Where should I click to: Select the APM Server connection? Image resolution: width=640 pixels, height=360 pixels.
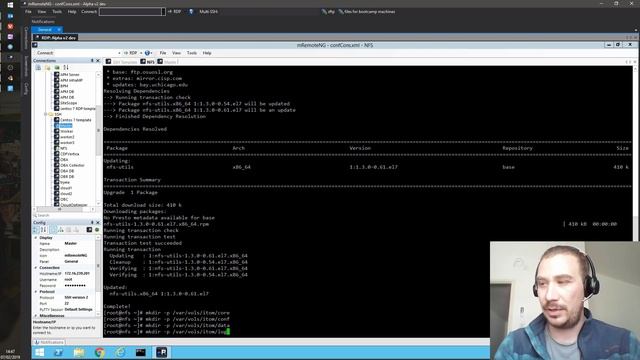(x=67, y=75)
